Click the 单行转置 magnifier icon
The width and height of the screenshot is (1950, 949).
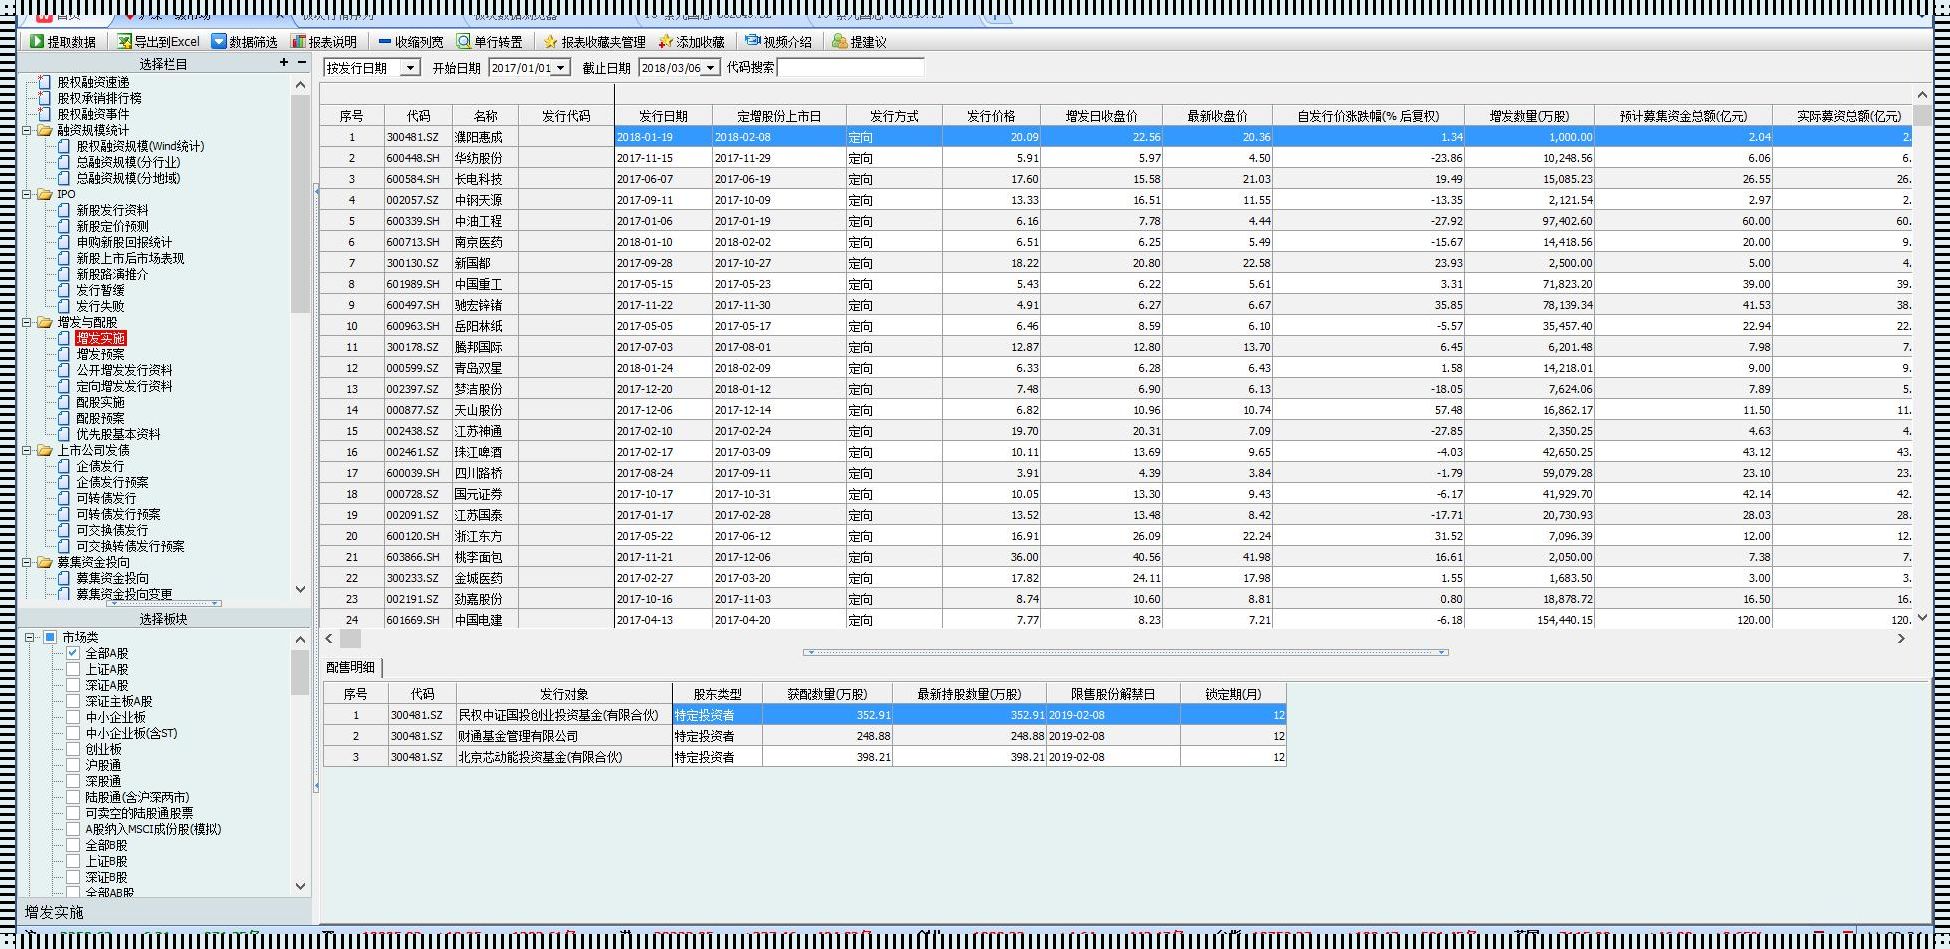464,42
